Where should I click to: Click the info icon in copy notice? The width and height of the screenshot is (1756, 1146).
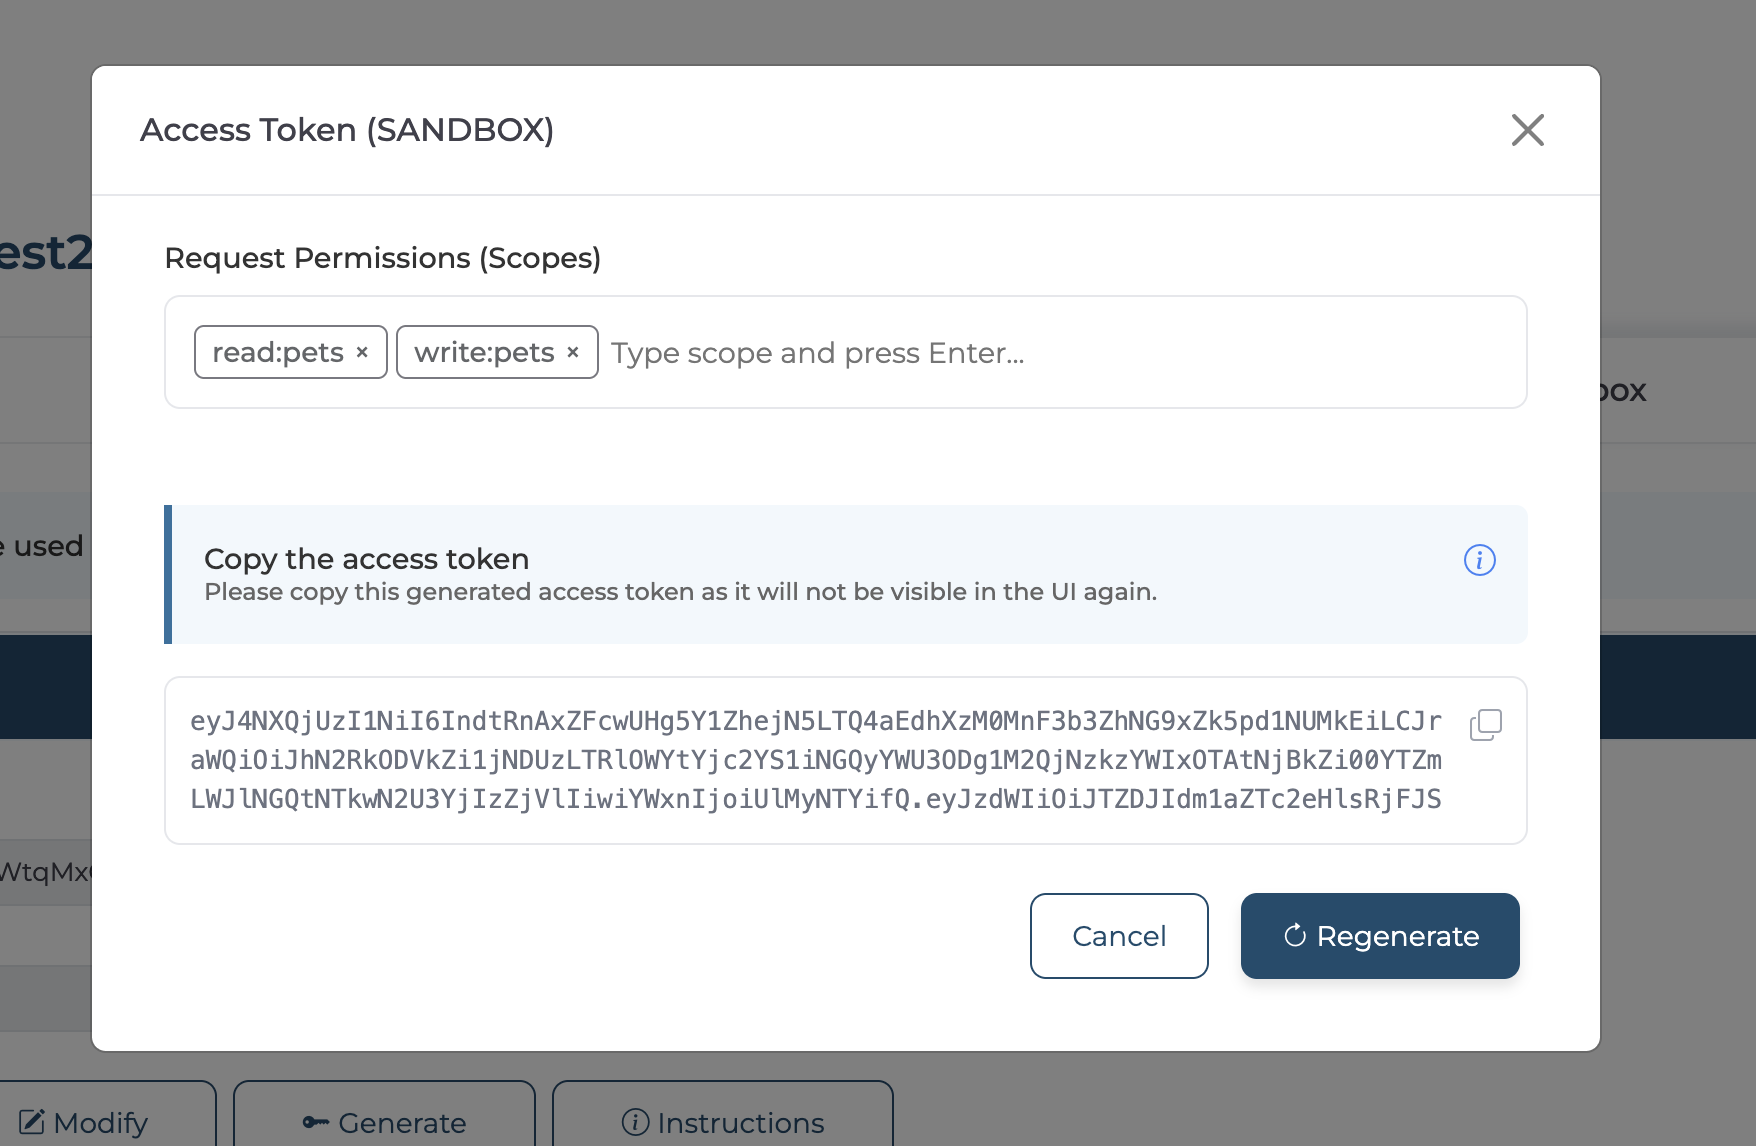1479,560
